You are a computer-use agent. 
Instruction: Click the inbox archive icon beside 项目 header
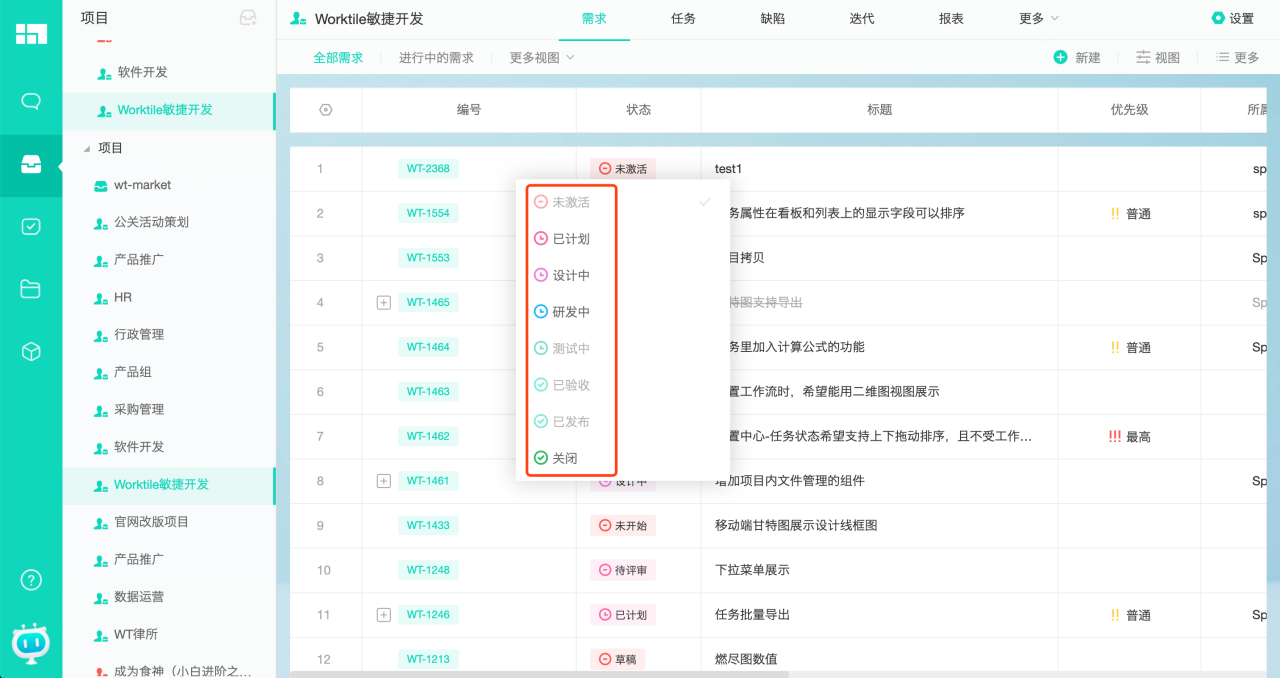(248, 18)
